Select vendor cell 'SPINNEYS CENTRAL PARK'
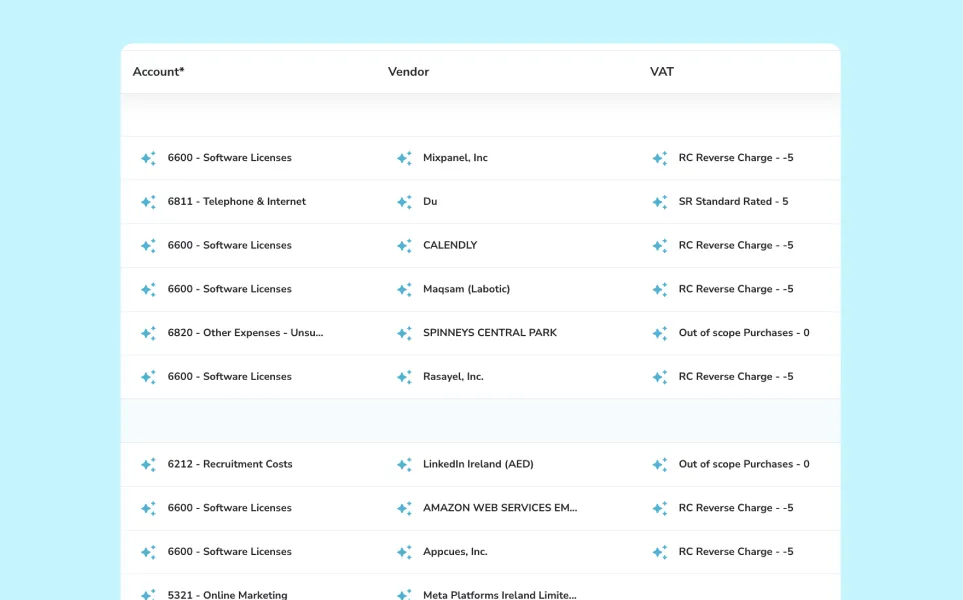 click(x=489, y=332)
